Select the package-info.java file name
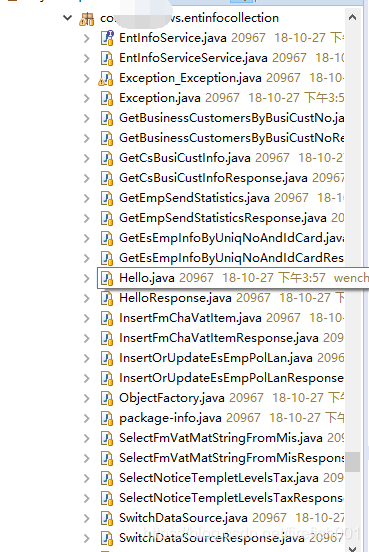Screen dimensions: 369x552 coord(170,419)
